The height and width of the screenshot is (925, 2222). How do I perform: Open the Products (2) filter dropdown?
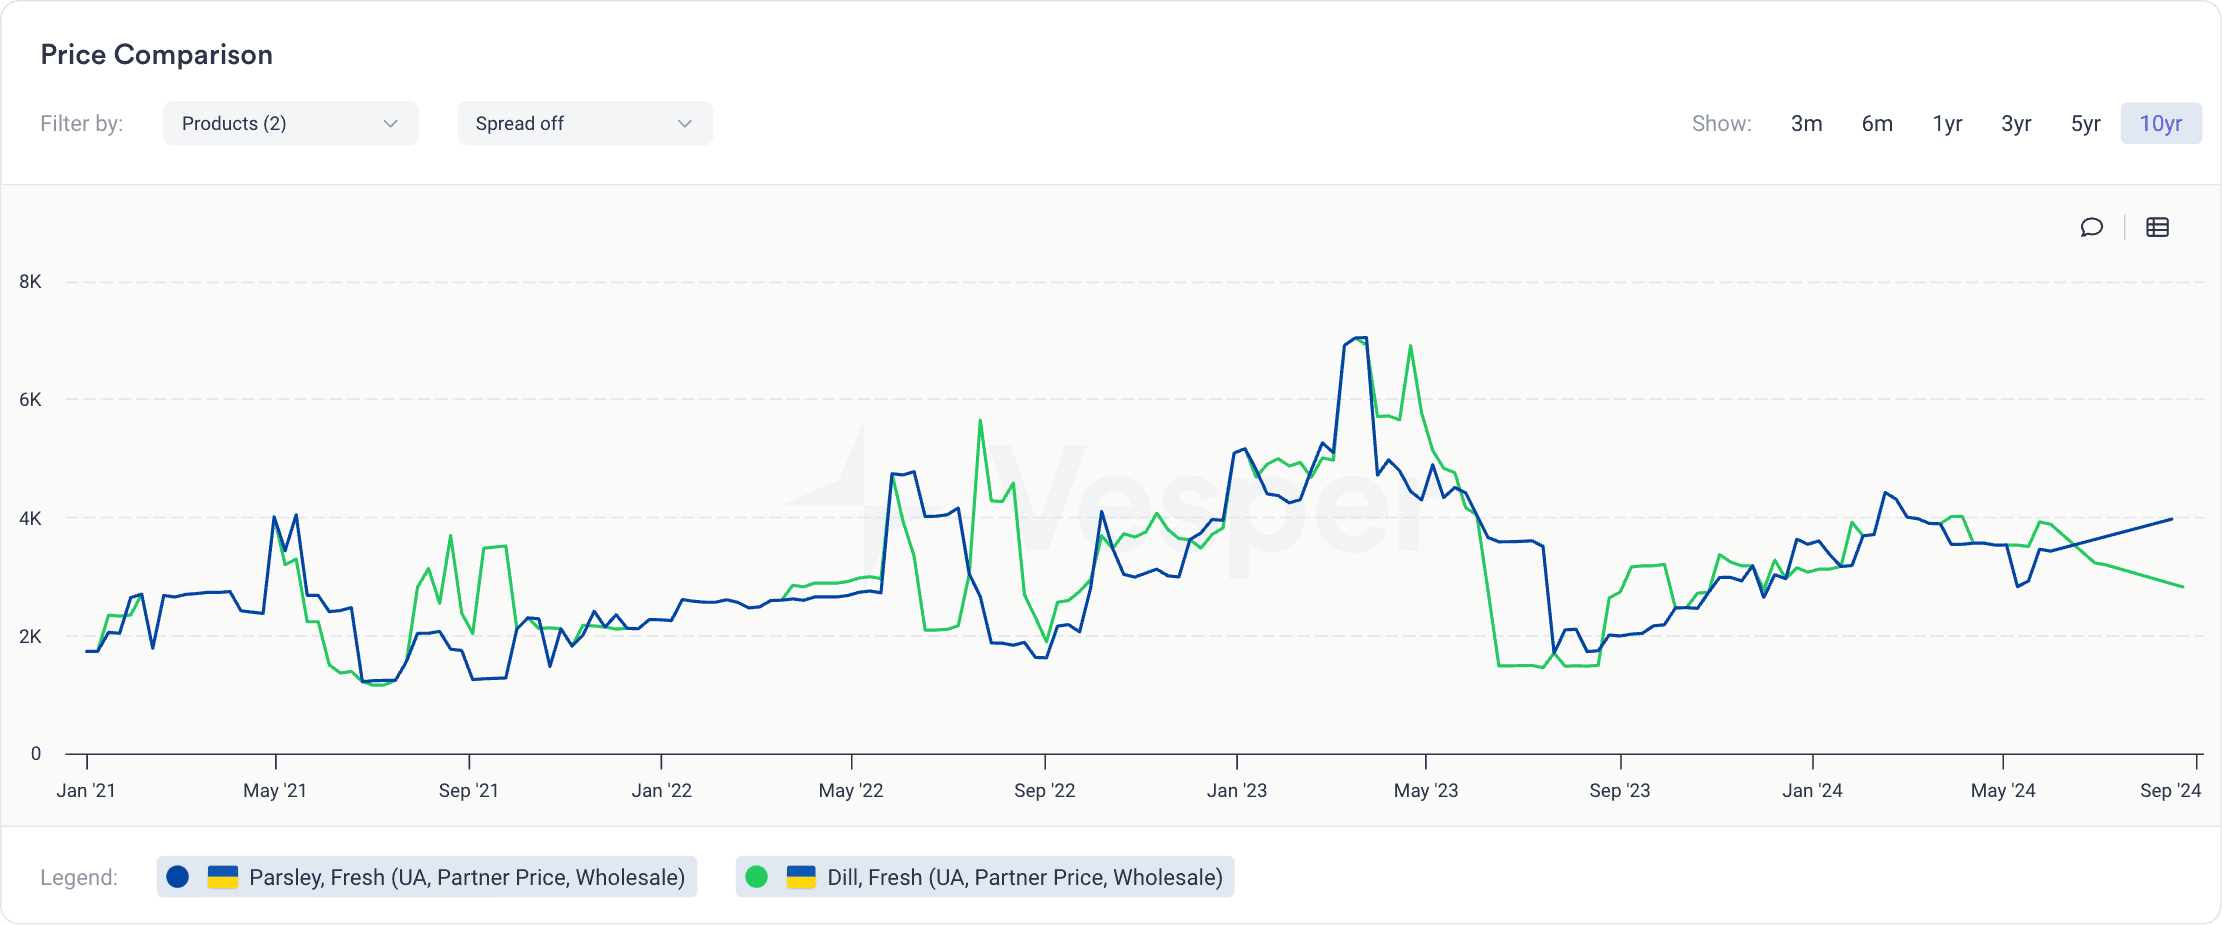291,123
